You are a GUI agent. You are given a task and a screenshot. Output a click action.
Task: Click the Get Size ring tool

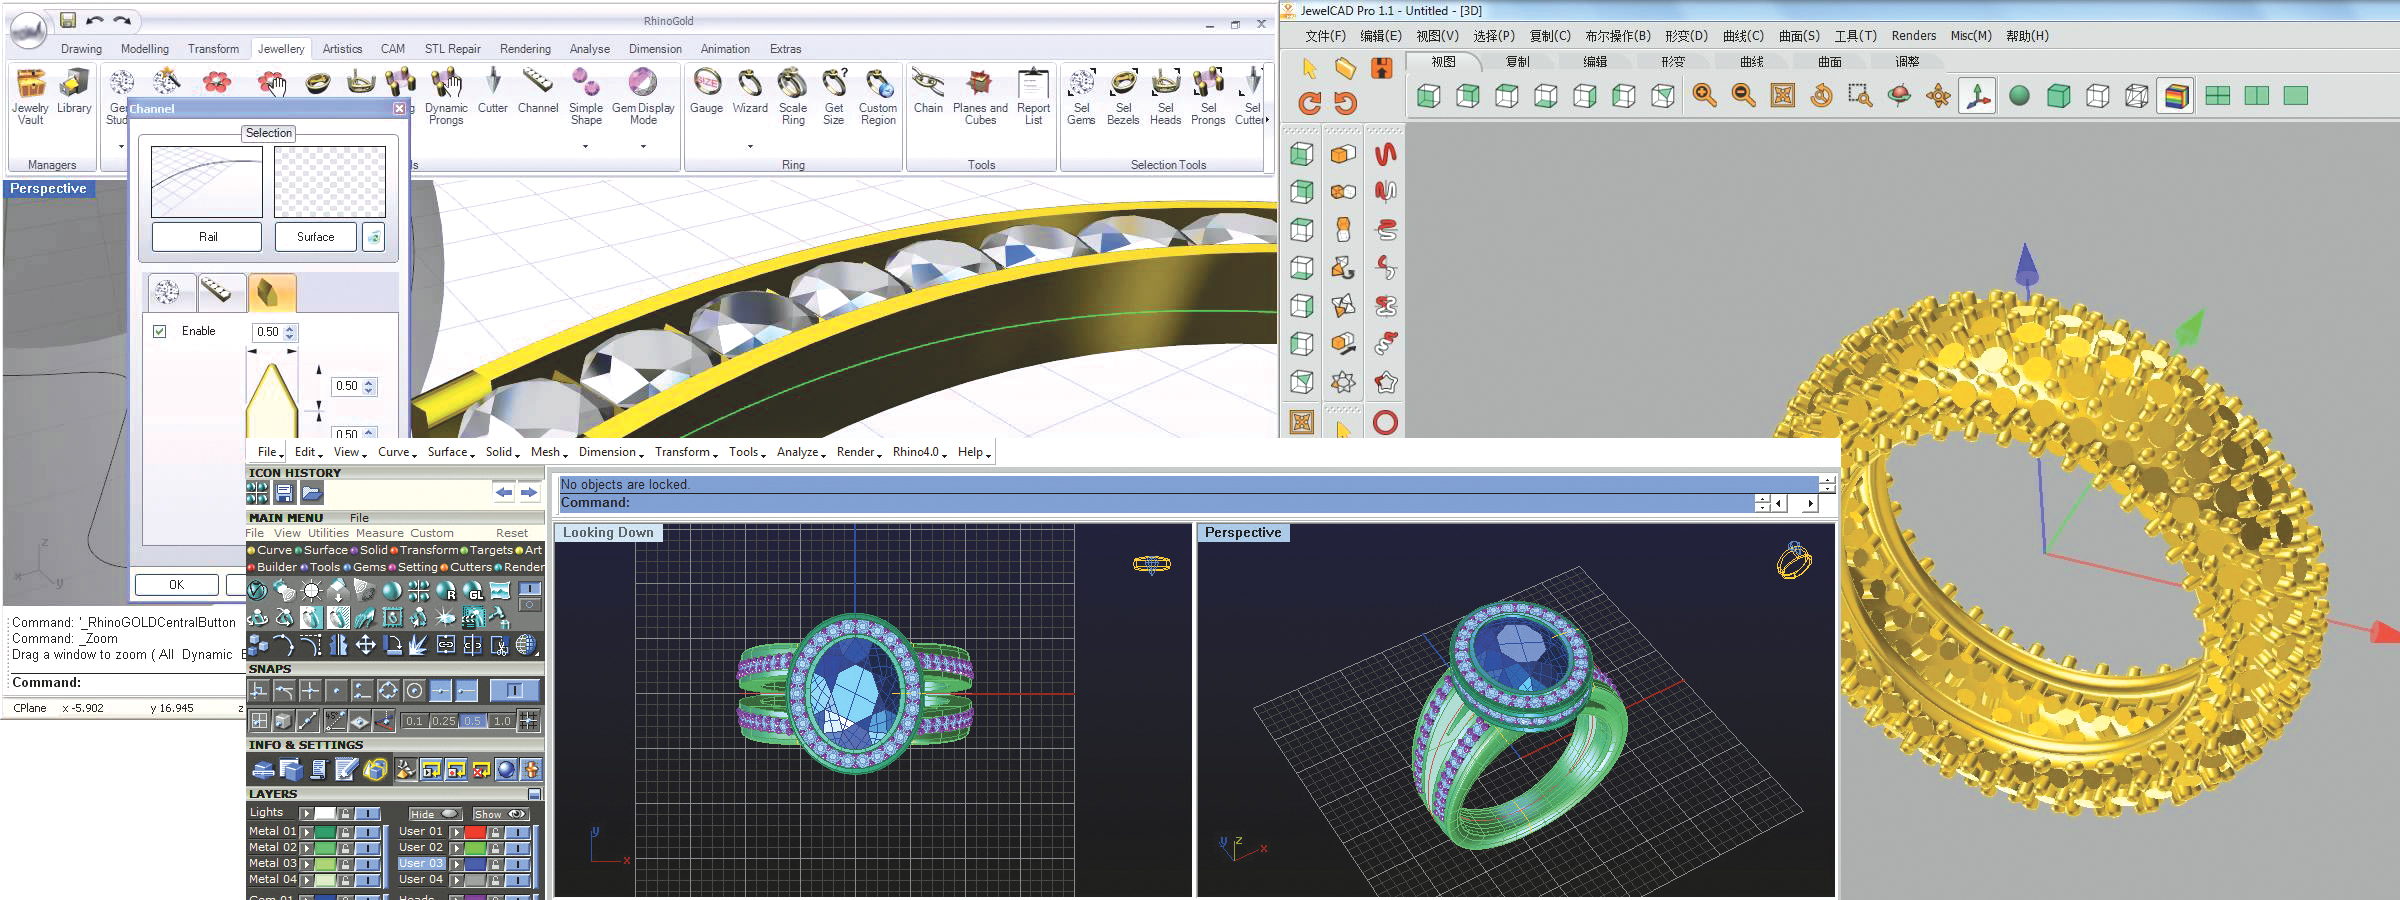834,97
